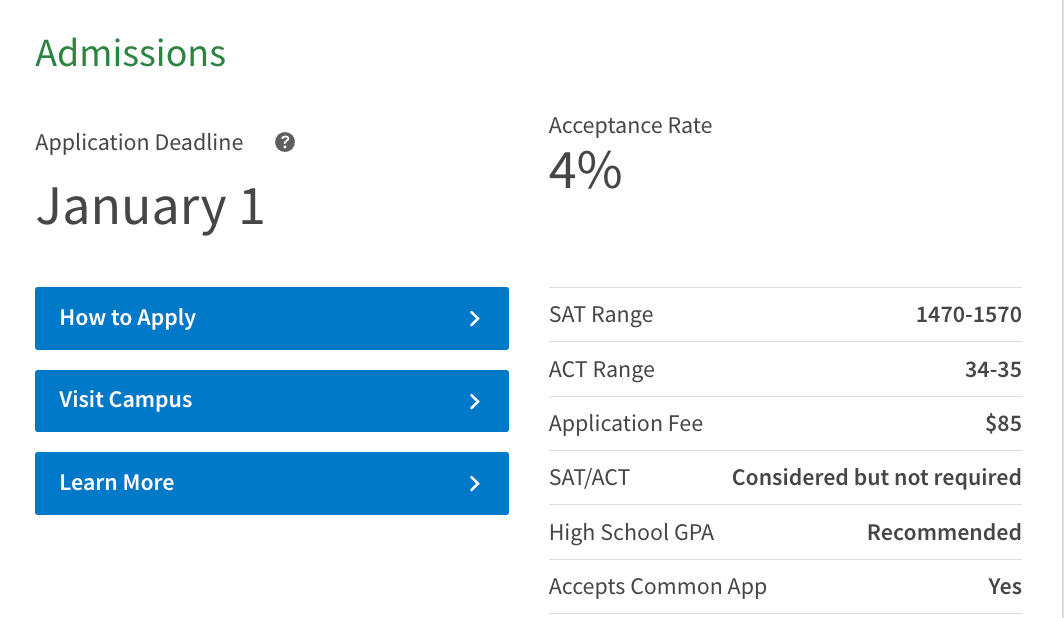Click the Considered but not required text
The width and height of the screenshot is (1064, 618).
877,478
